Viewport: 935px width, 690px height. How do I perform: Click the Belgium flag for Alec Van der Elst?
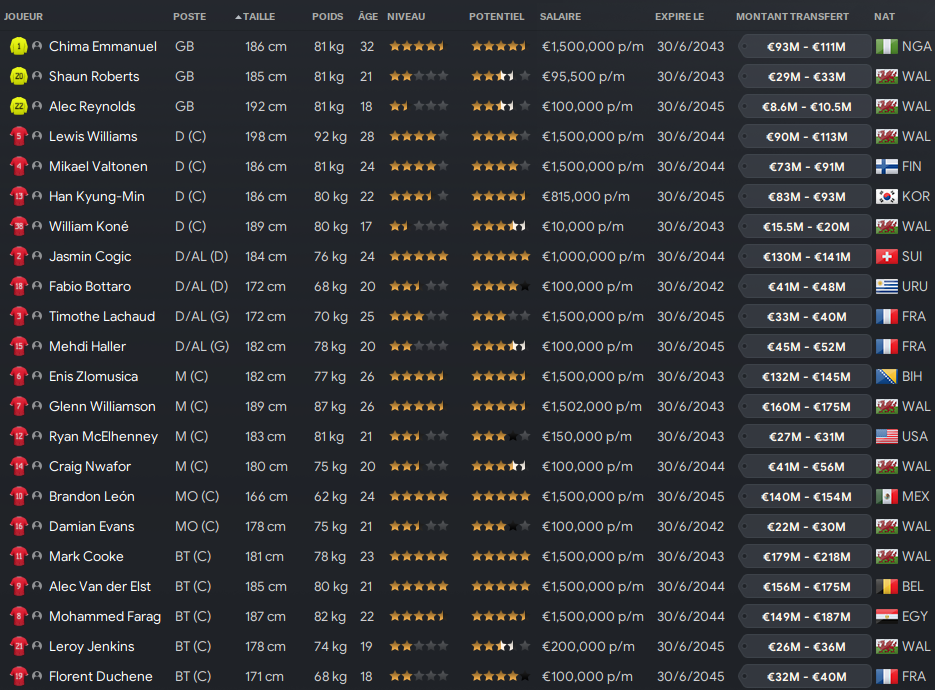887,586
